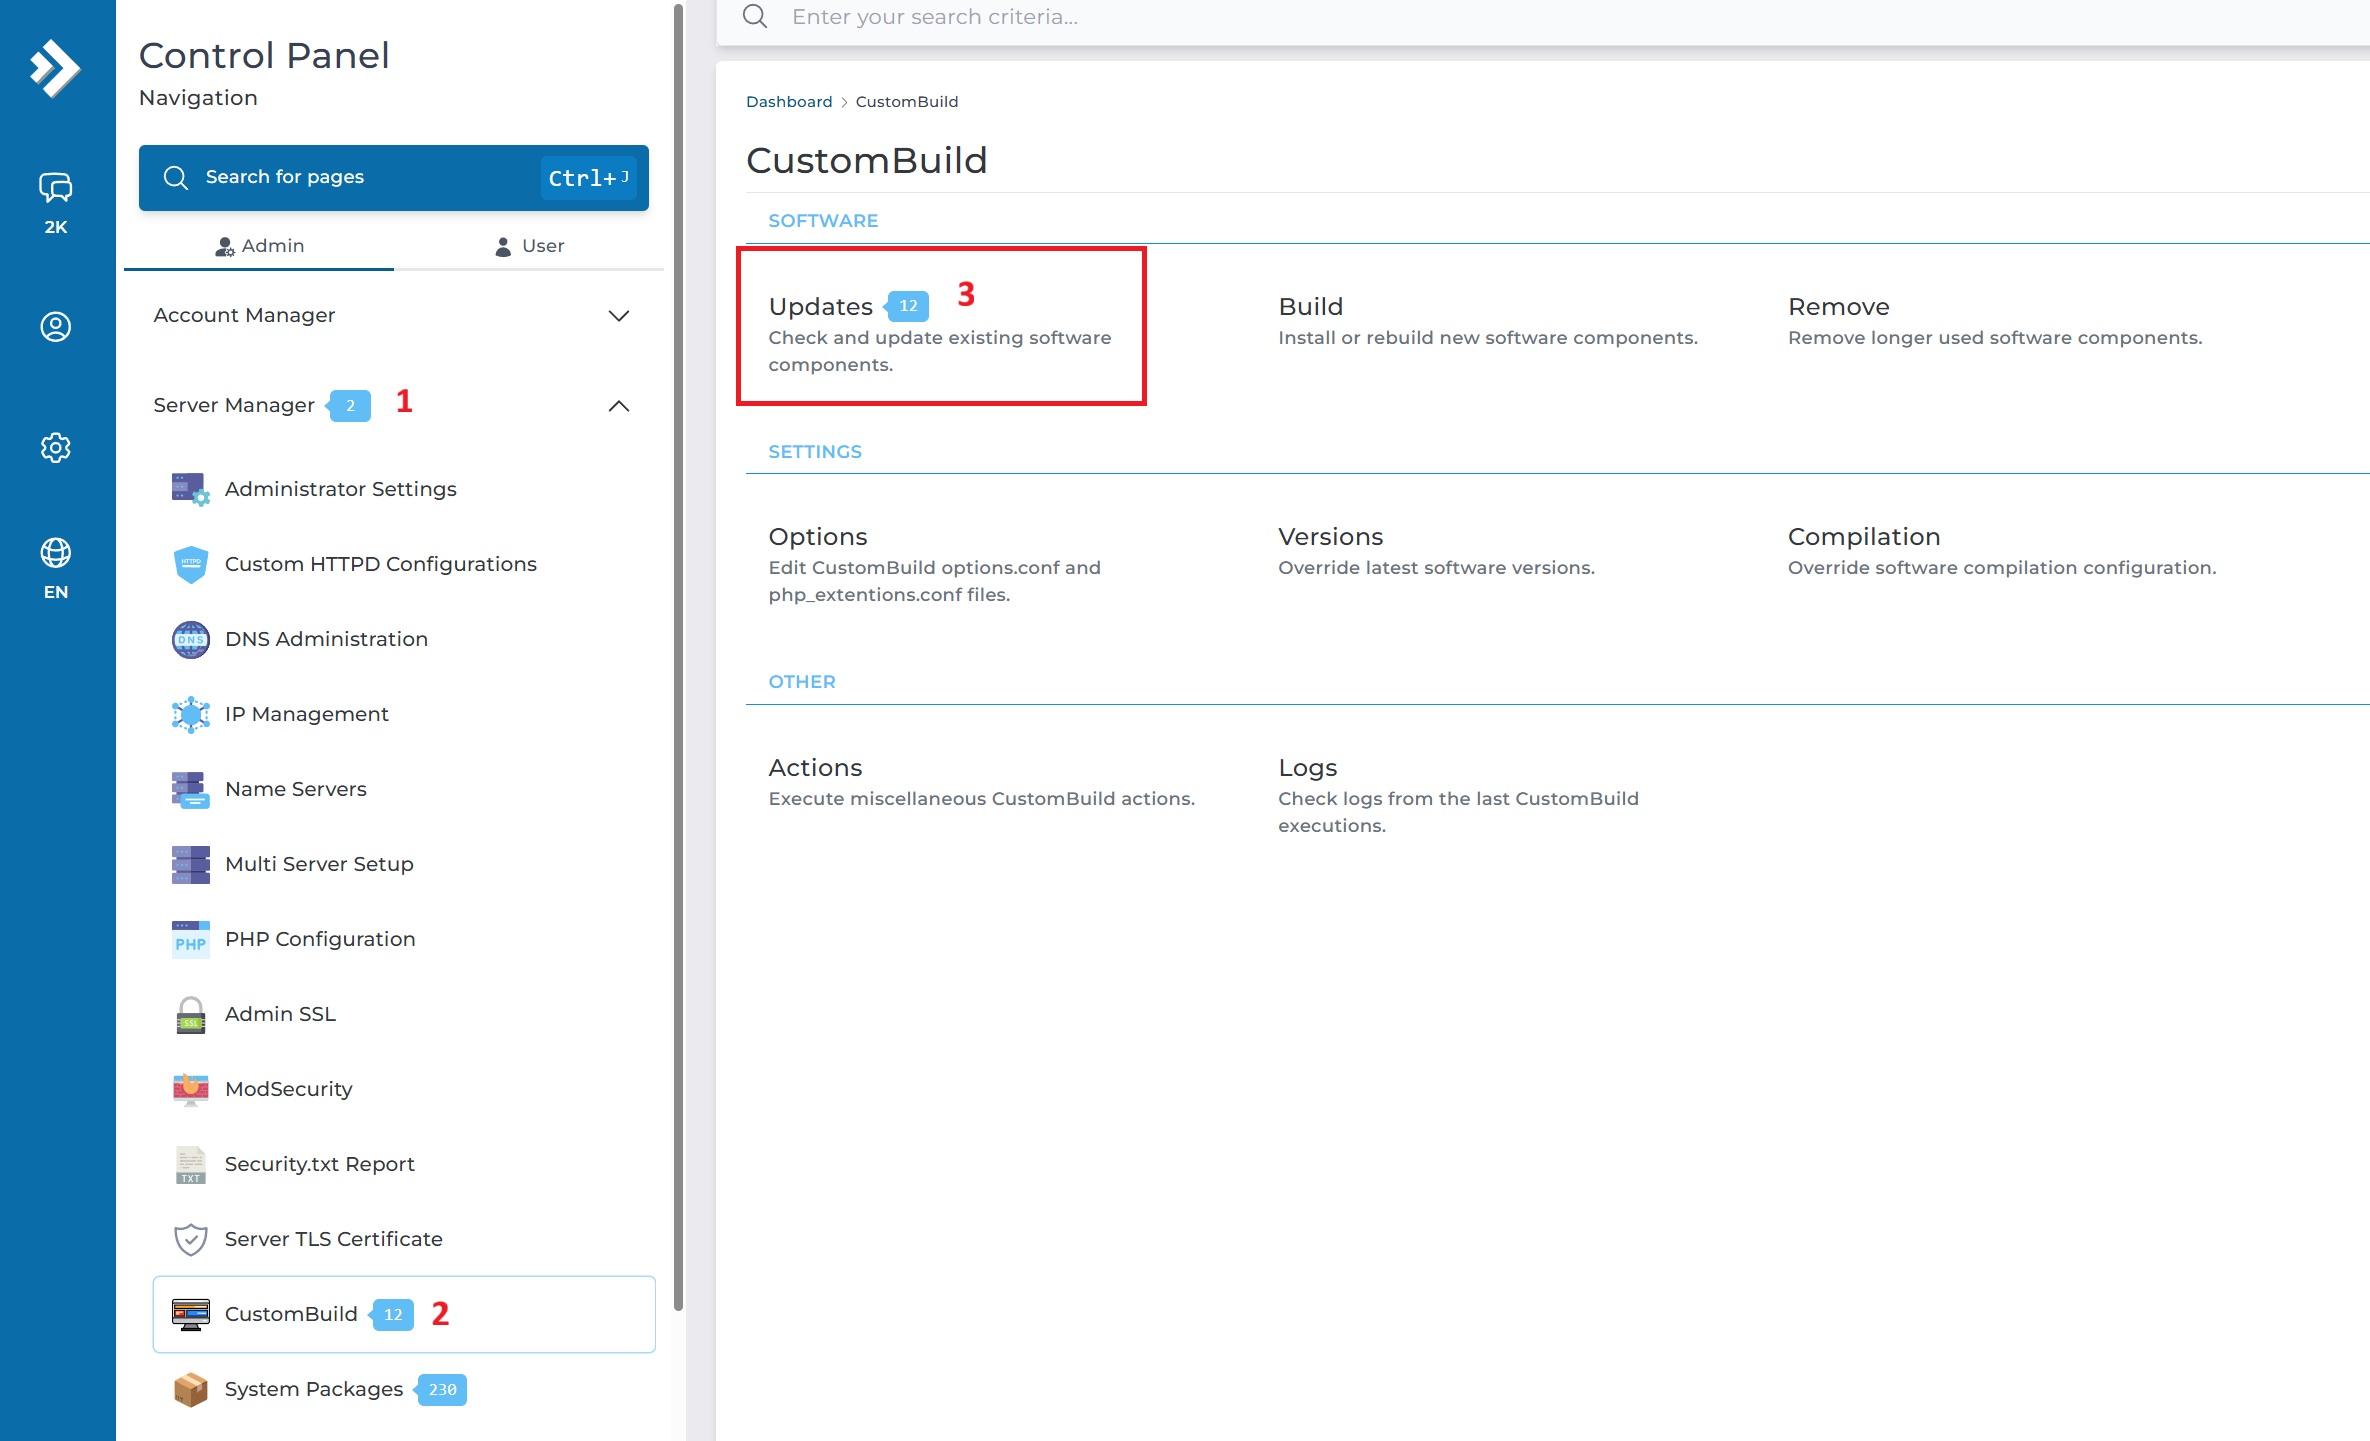The width and height of the screenshot is (2370, 1441).
Task: Click the DNS Administration globe icon
Action: (190, 639)
